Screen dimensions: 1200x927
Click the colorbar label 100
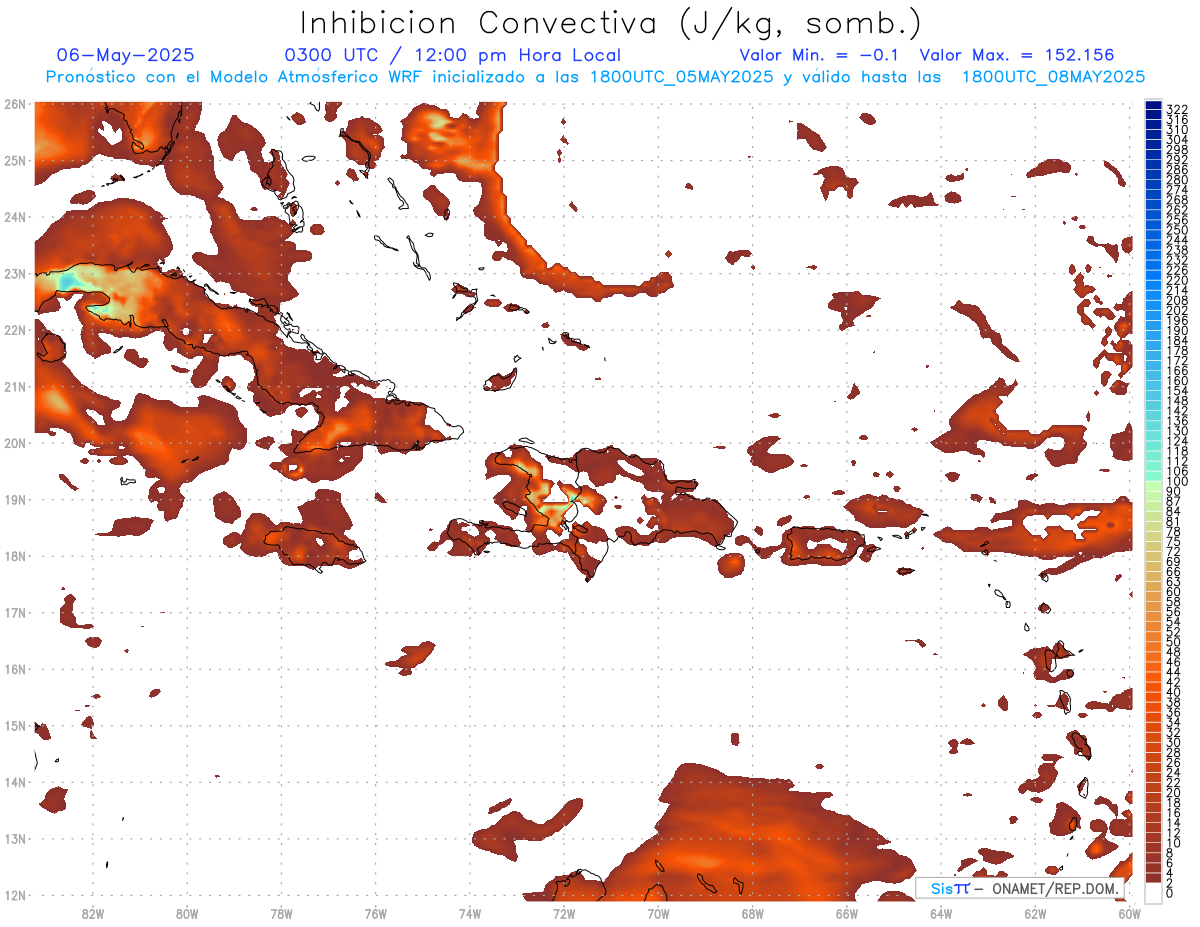[1176, 481]
